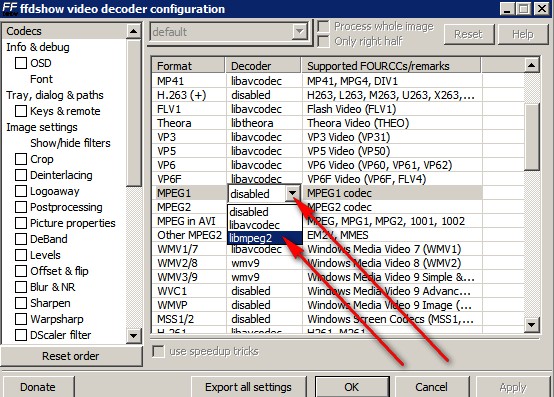Screen dimensions: 554x397
Task: Click the ffdshow FF title bar icon
Action: coord(9,8)
